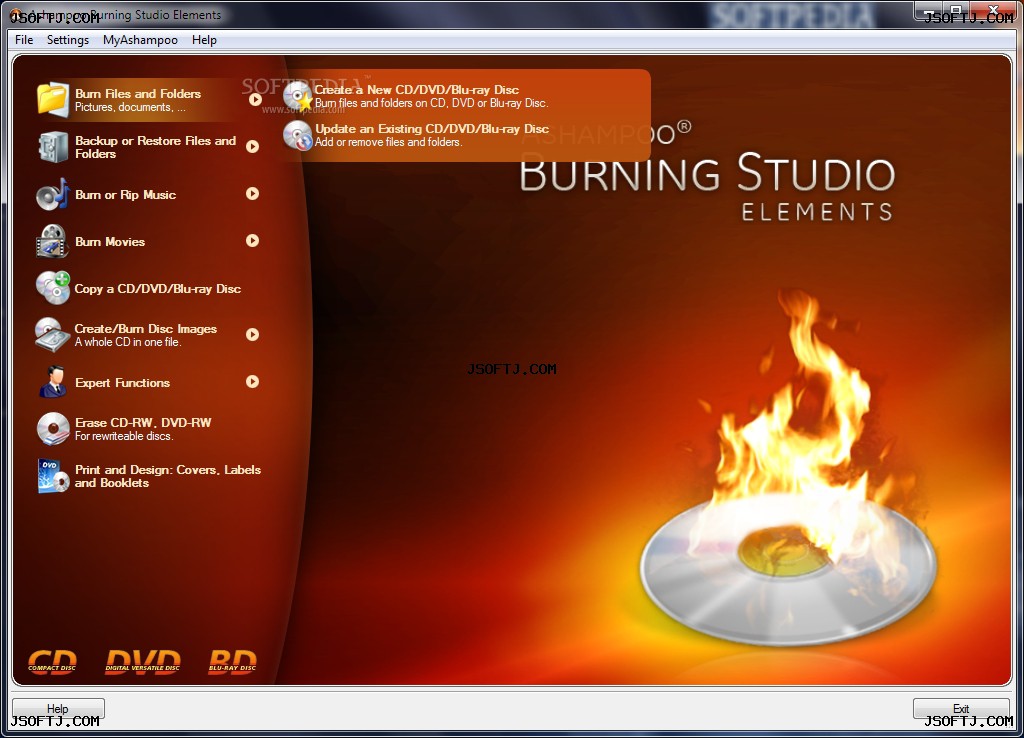This screenshot has height=738, width=1024.
Task: Choose Print and Design: Covers, Labels and Booklets
Action: point(168,476)
